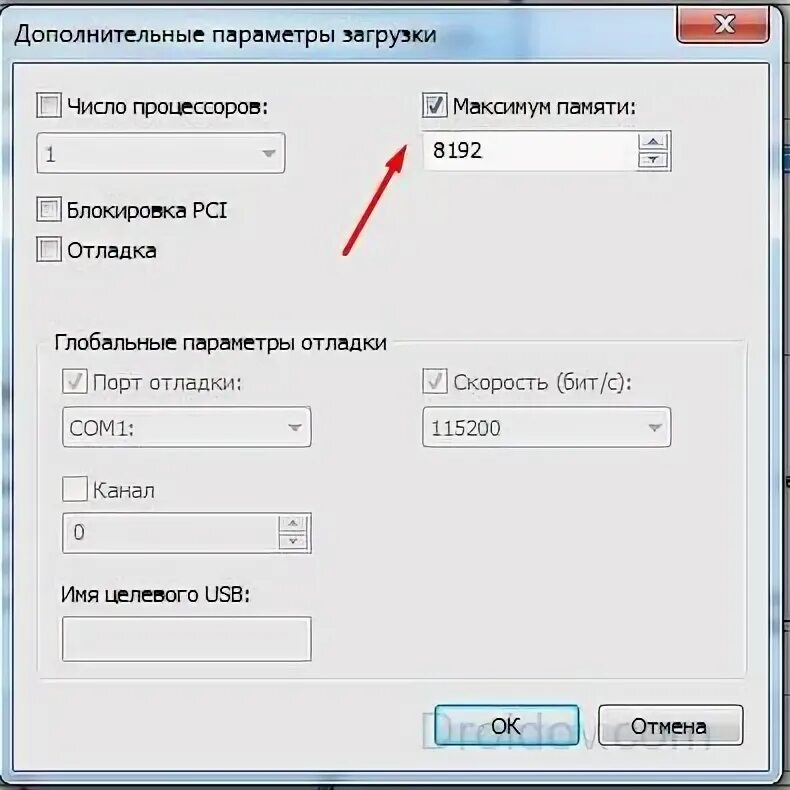Focus the maximum memory field showing 8192
Image resolution: width=790 pixels, height=790 pixels.
(530, 151)
